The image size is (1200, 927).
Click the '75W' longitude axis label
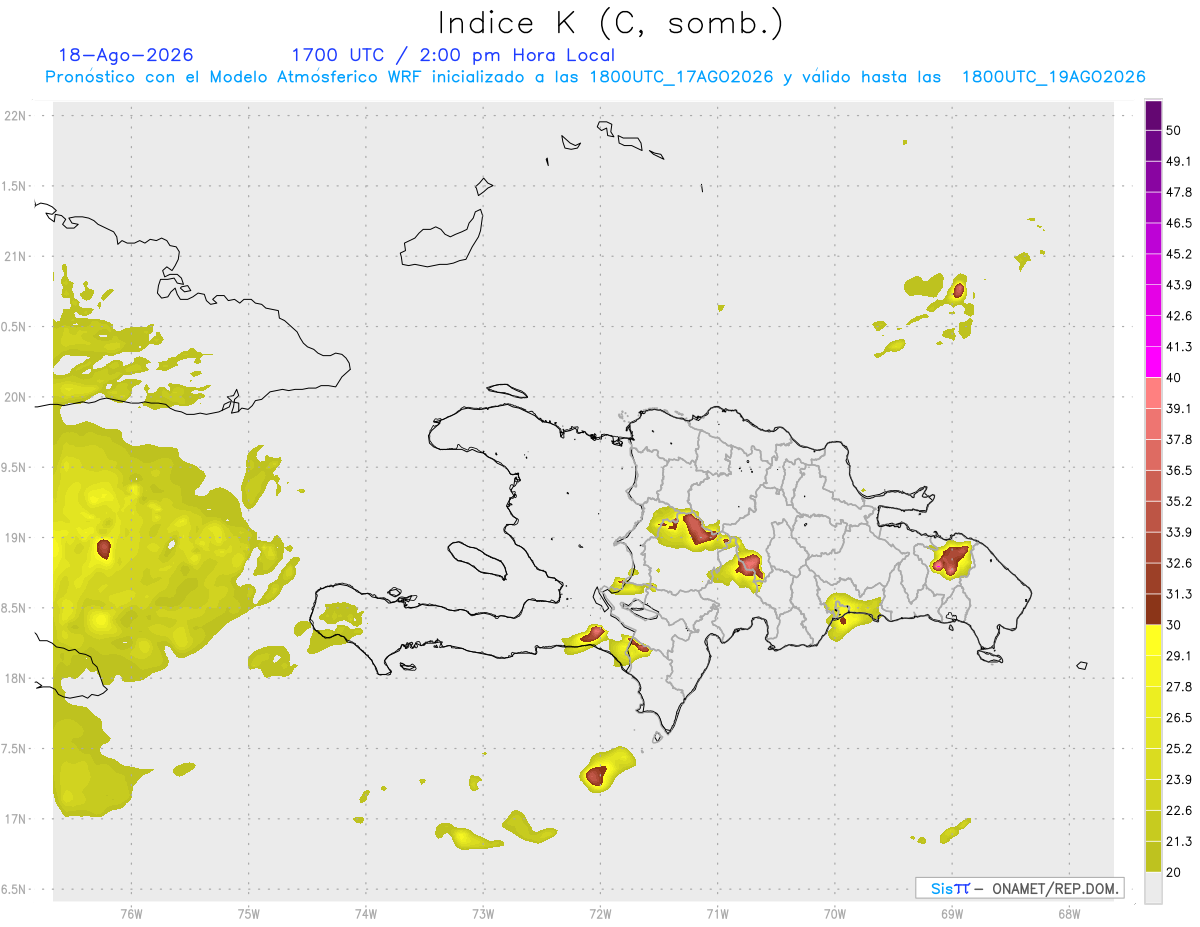pyautogui.click(x=248, y=913)
